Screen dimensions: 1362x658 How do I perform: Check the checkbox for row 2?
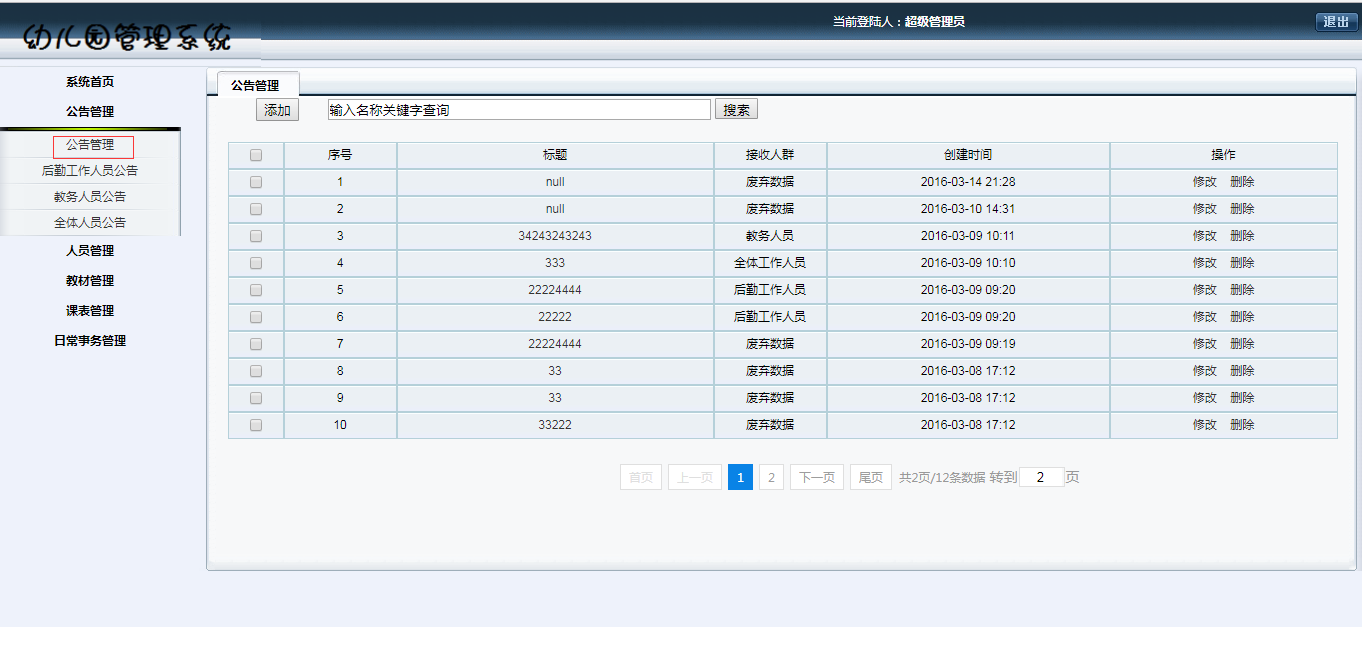click(x=256, y=209)
